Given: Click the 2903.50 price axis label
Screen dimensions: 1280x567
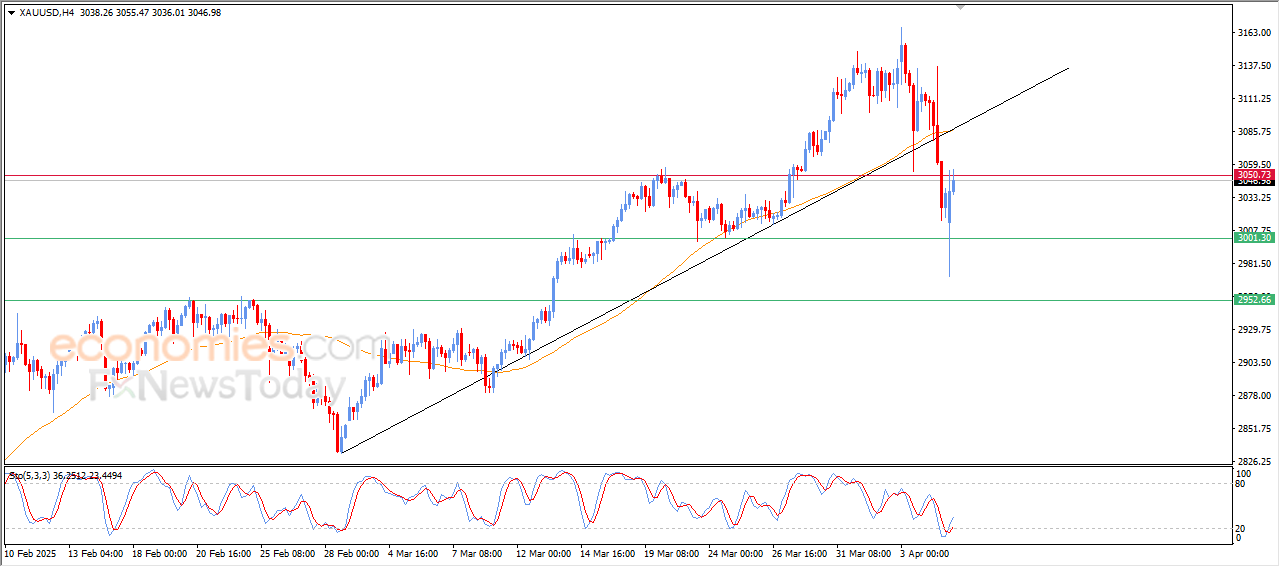Looking at the screenshot, I should 1254,363.
